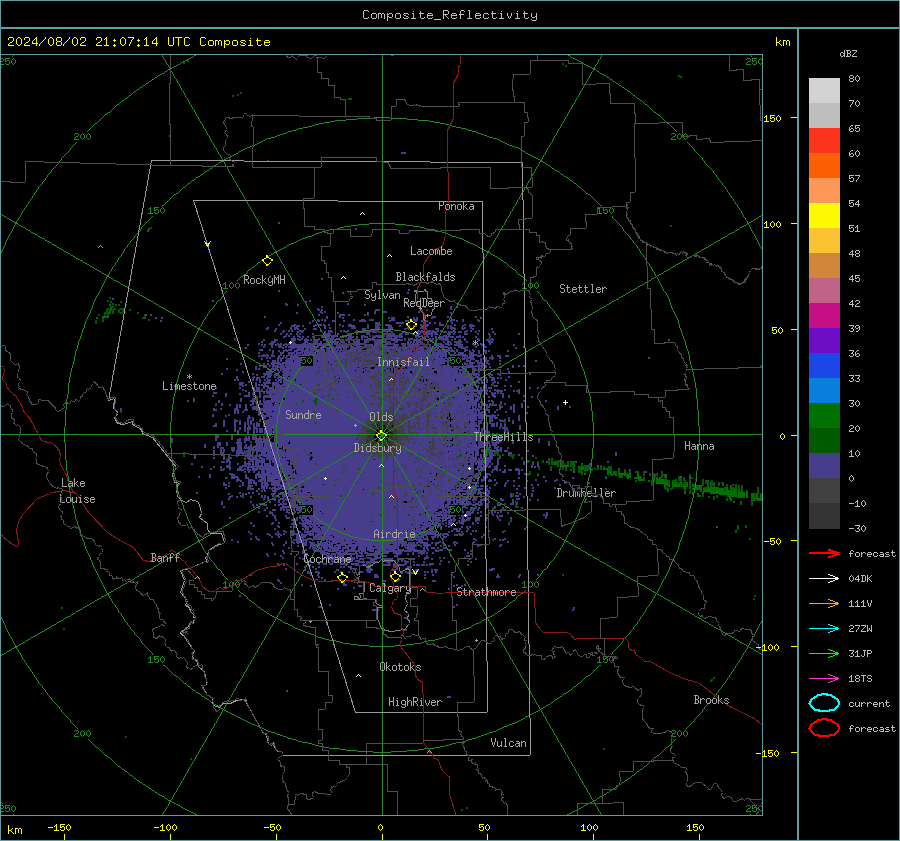Click the asterisk marker above the Limestone label
Viewport: 900px width, 841px height.
point(189,377)
